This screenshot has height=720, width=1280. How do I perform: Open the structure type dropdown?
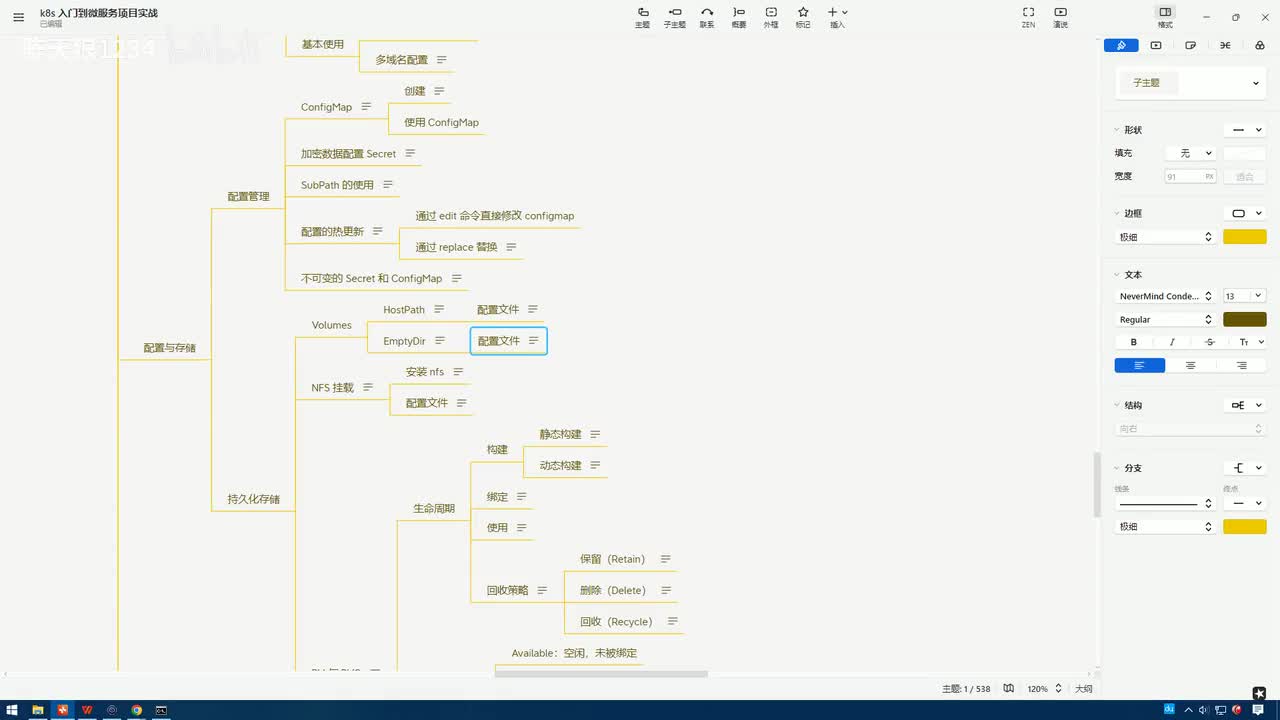(x=1245, y=405)
